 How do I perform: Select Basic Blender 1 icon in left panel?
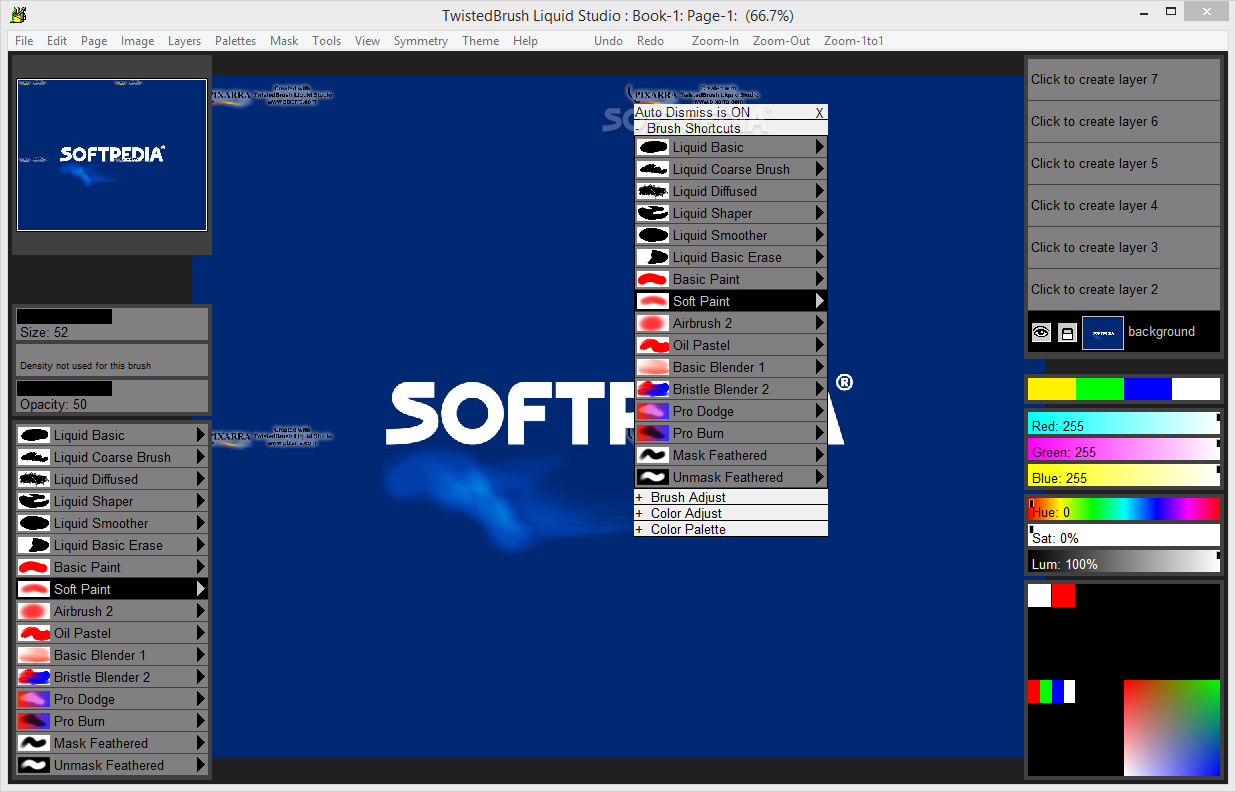(34, 655)
